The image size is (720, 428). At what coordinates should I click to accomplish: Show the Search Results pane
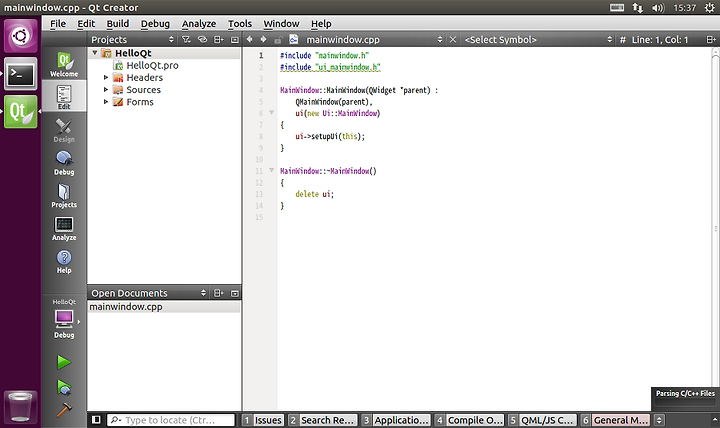point(322,420)
